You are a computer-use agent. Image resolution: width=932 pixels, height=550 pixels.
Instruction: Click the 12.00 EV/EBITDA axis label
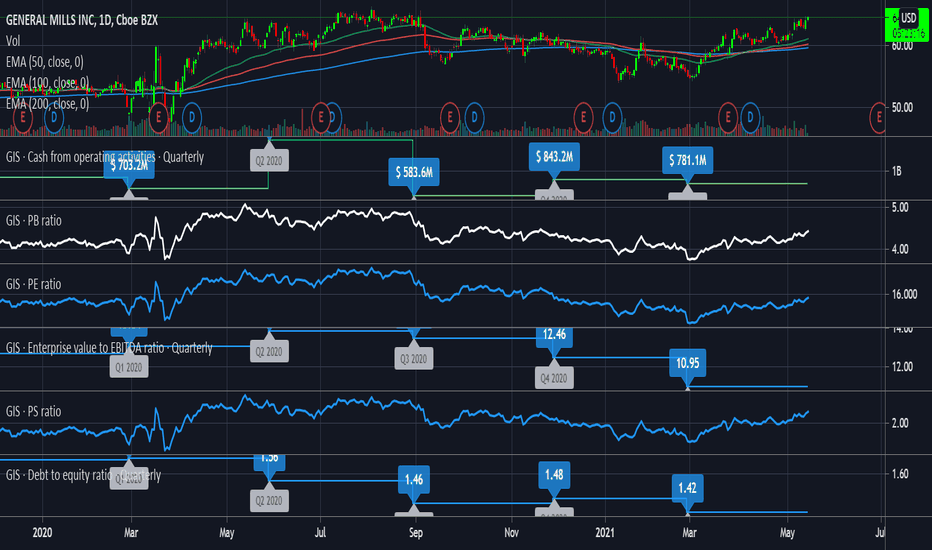(x=902, y=367)
